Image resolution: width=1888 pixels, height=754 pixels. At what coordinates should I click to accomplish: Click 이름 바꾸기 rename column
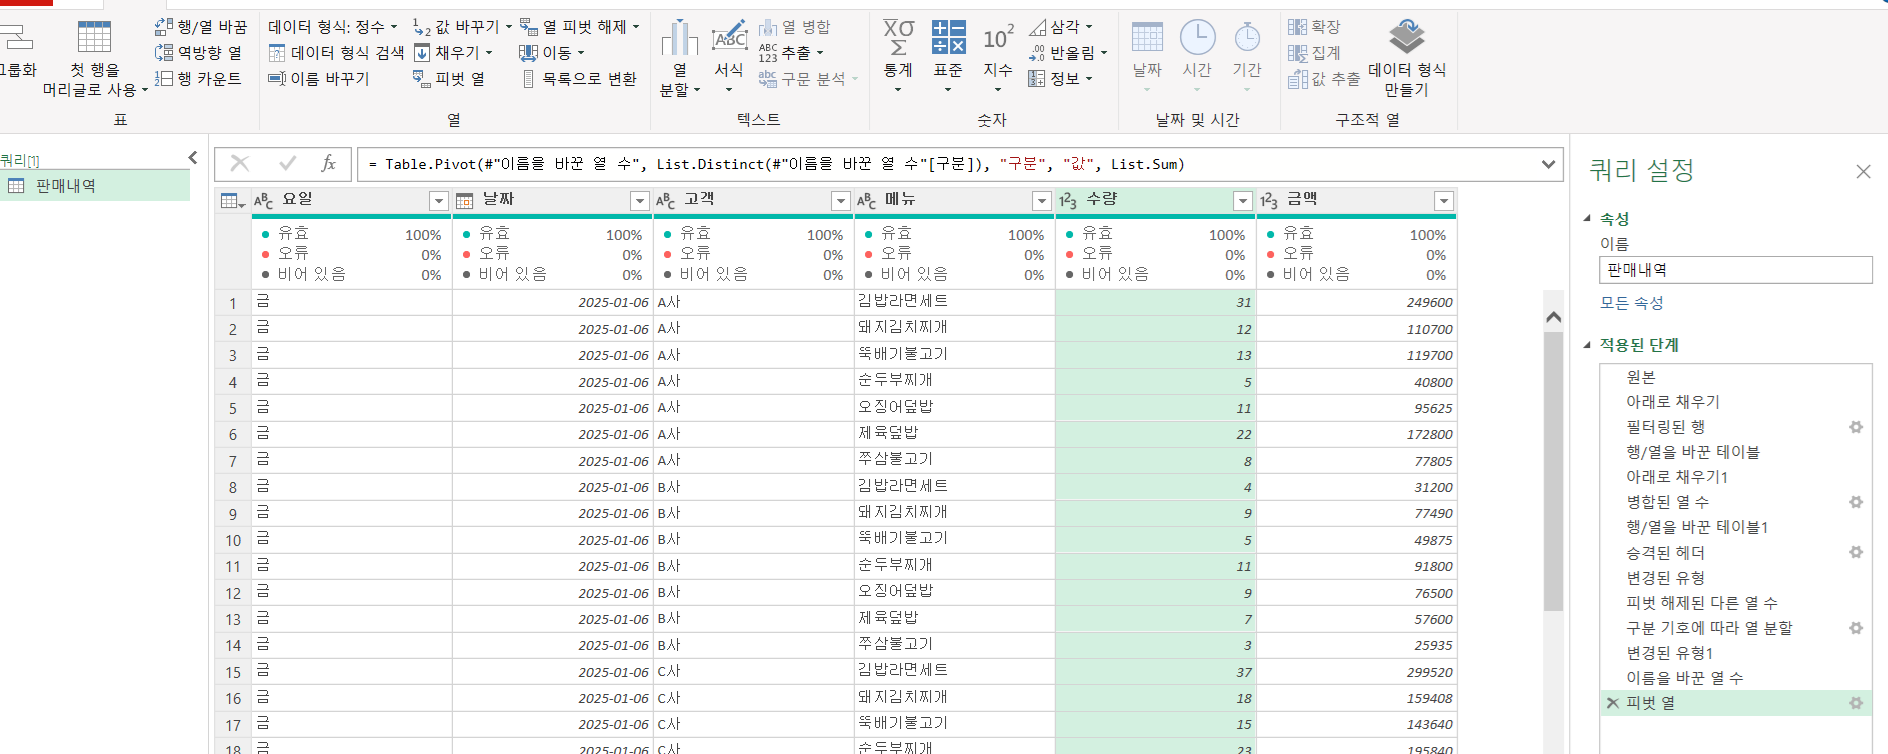pyautogui.click(x=319, y=78)
